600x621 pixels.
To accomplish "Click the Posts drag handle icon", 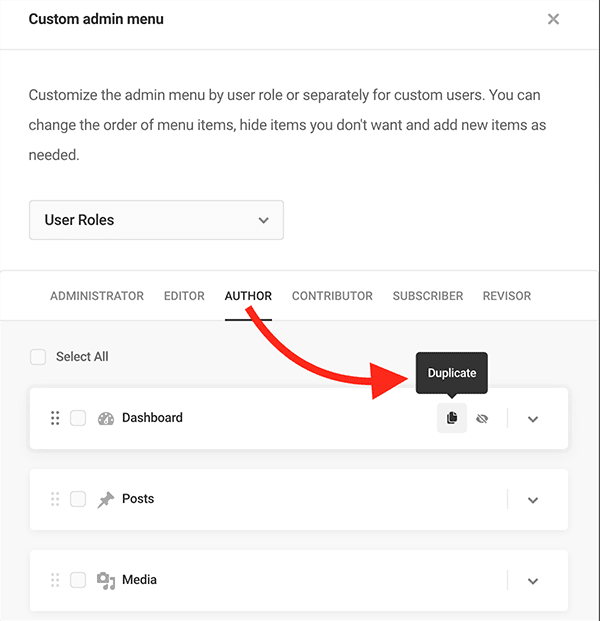I will pos(55,499).
